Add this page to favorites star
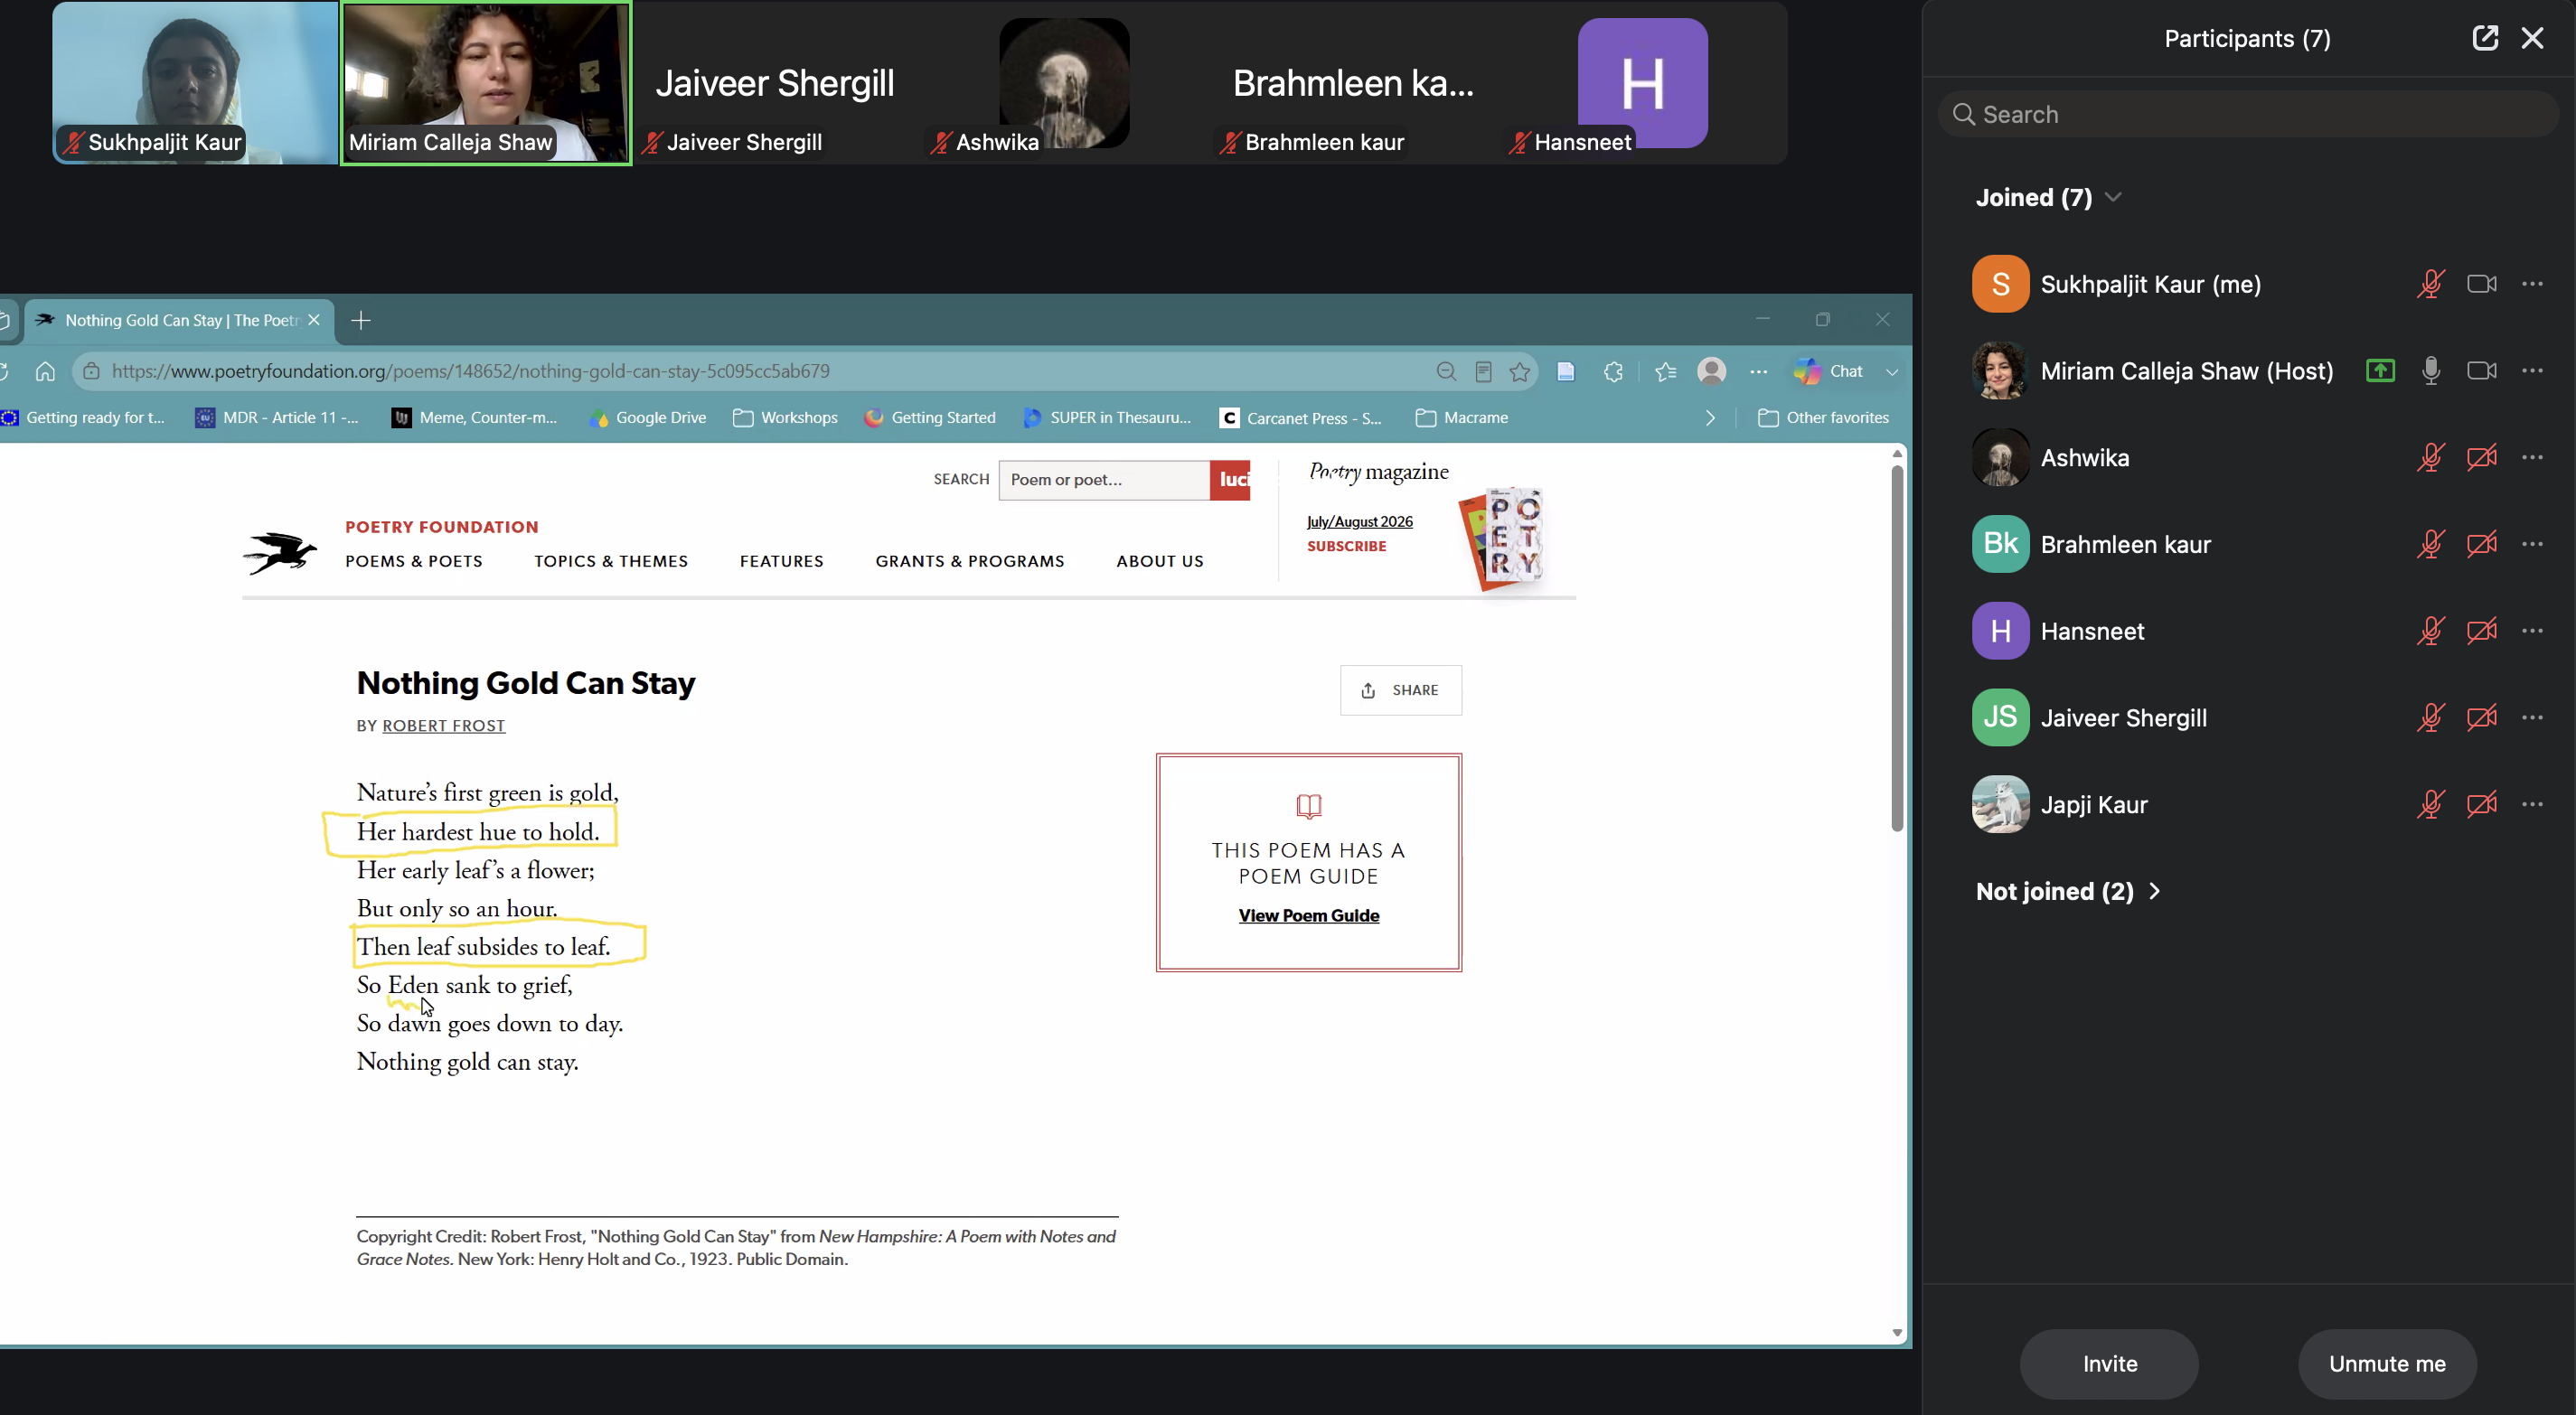Image resolution: width=2576 pixels, height=1415 pixels. pos(1520,372)
